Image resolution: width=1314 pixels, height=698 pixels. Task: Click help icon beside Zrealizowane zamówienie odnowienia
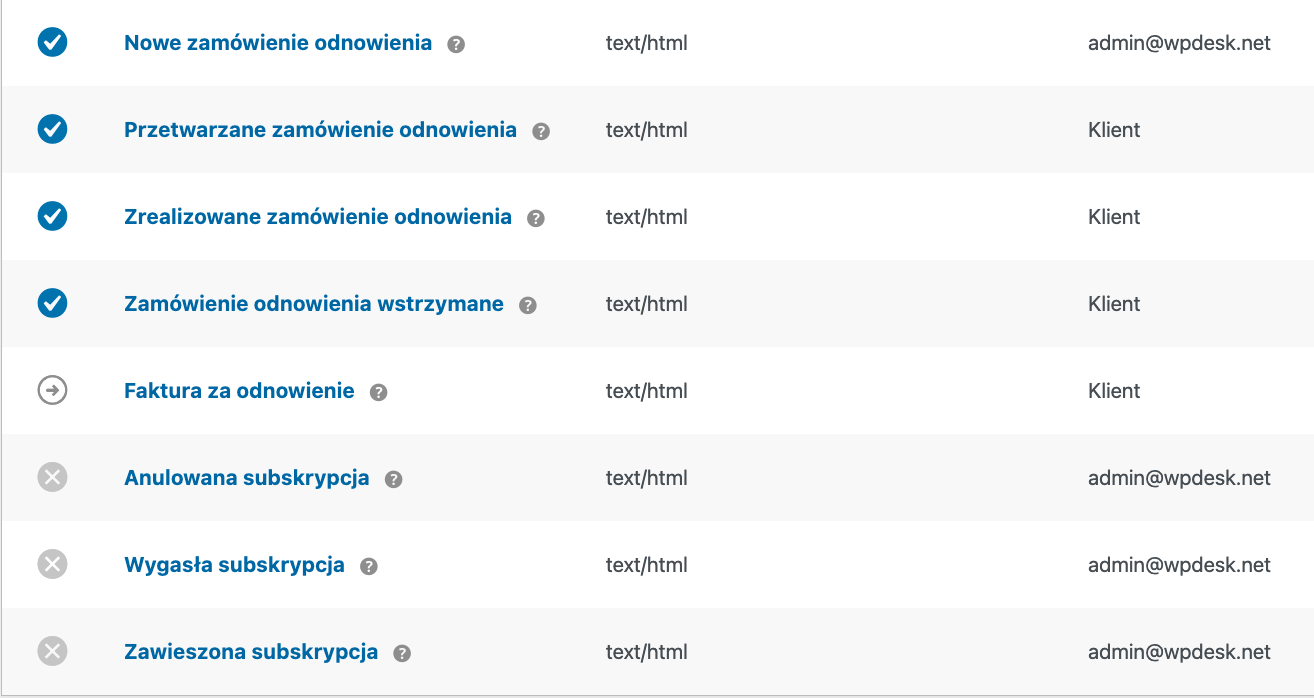tap(536, 218)
